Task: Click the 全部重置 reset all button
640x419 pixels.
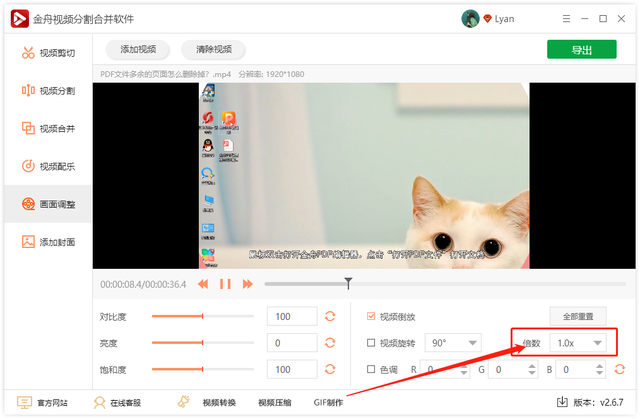Action: pyautogui.click(x=578, y=316)
